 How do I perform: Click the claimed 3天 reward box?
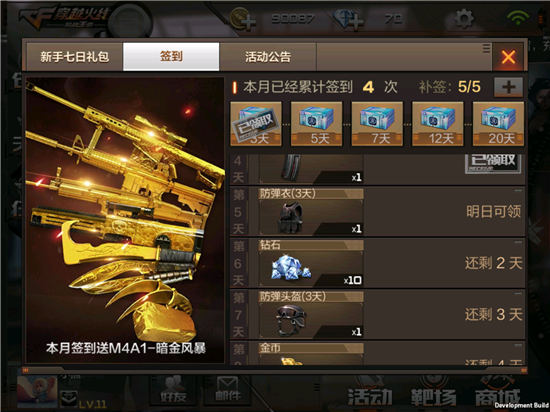click(256, 123)
